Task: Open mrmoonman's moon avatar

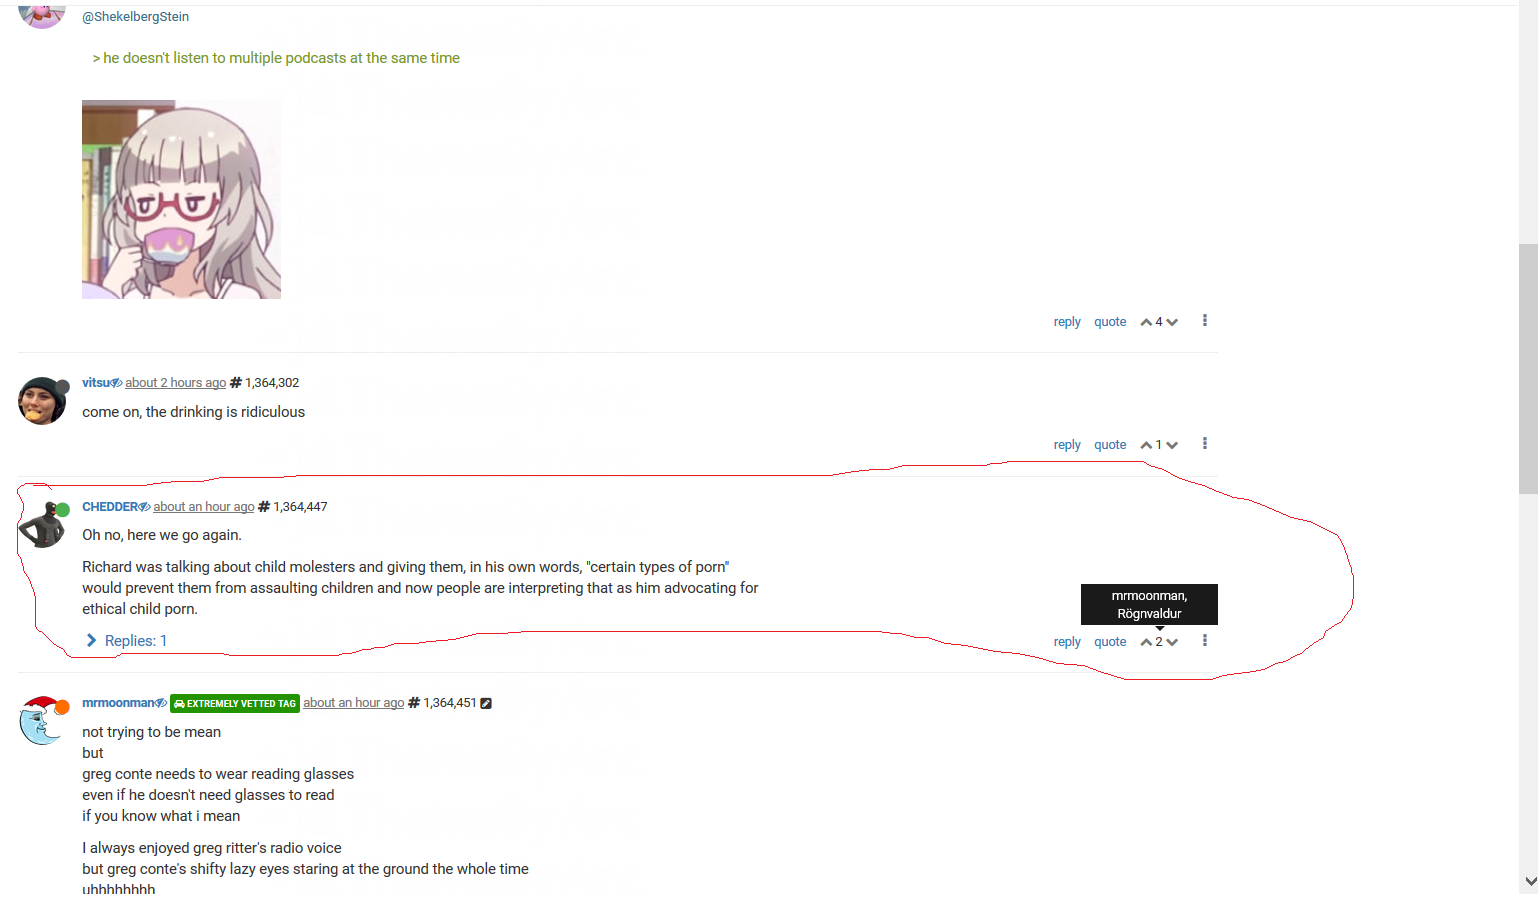Action: [x=42, y=721]
